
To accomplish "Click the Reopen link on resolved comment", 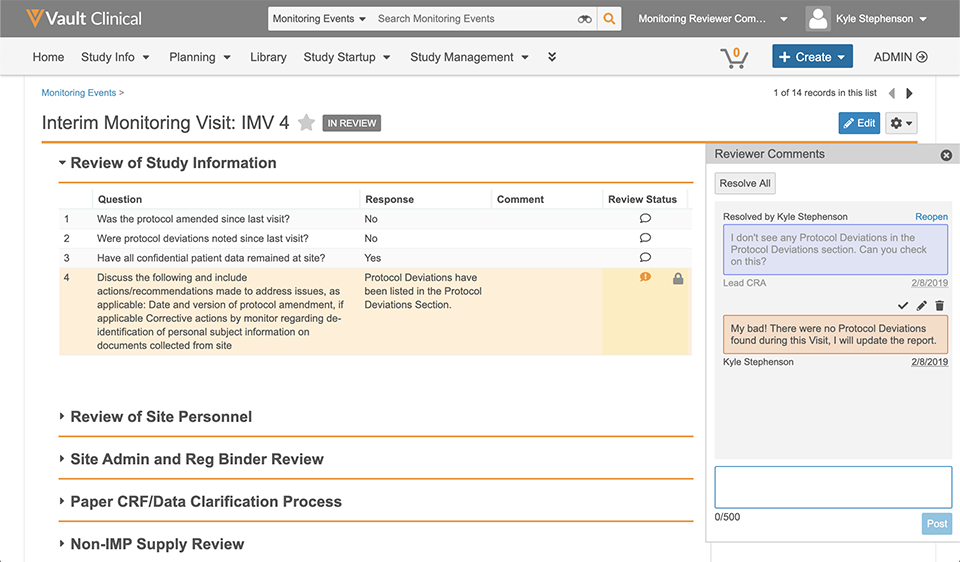I will pyautogui.click(x=931, y=217).
